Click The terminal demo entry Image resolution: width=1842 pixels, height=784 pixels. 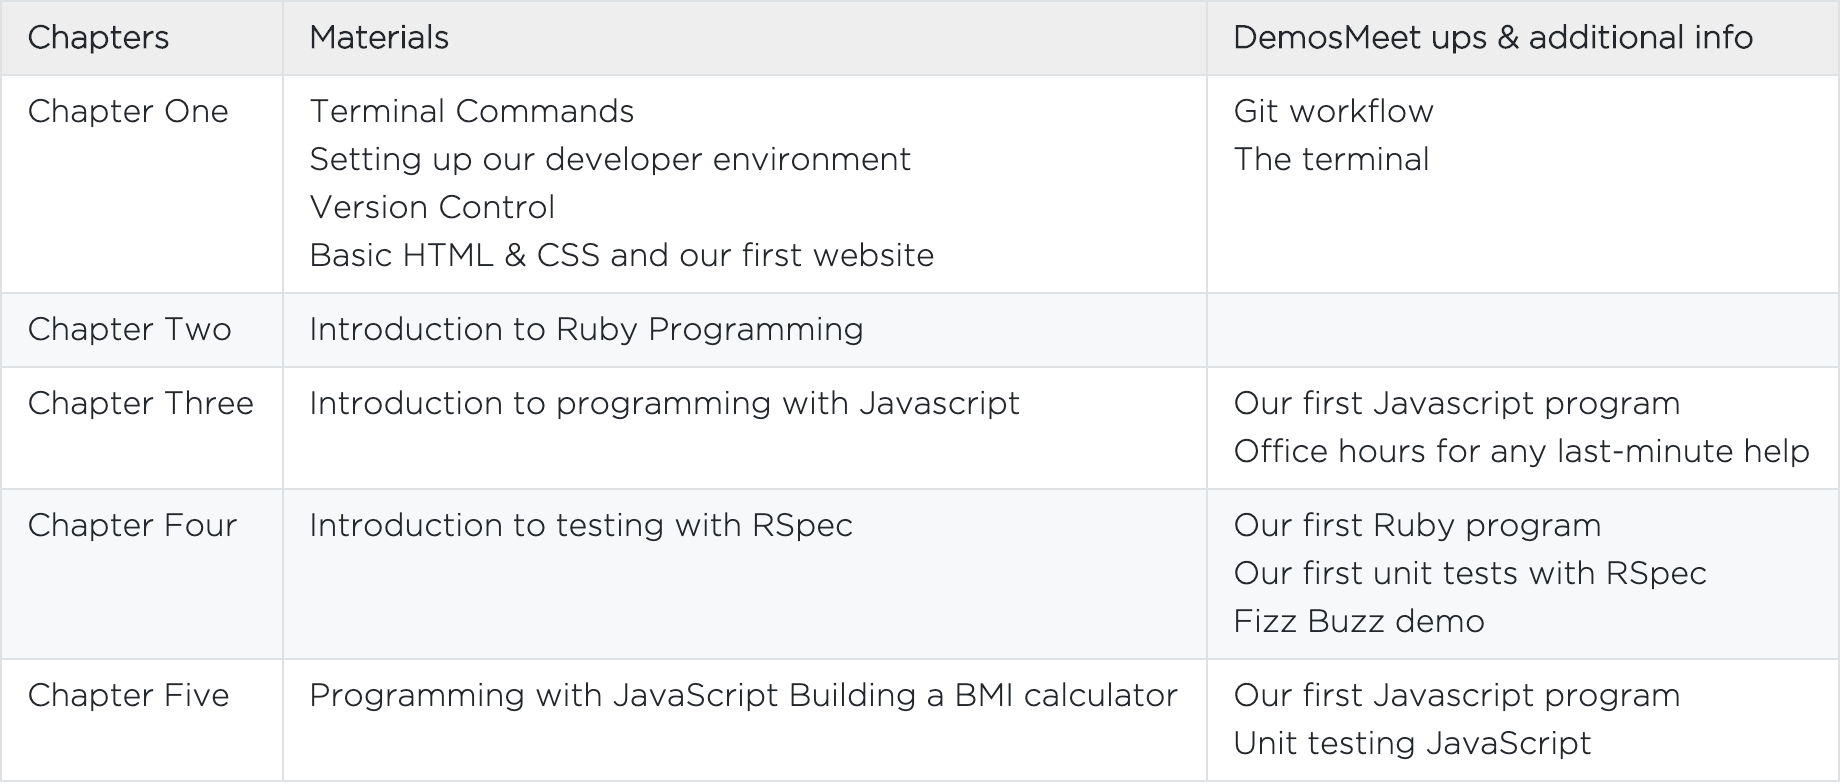click(1331, 159)
